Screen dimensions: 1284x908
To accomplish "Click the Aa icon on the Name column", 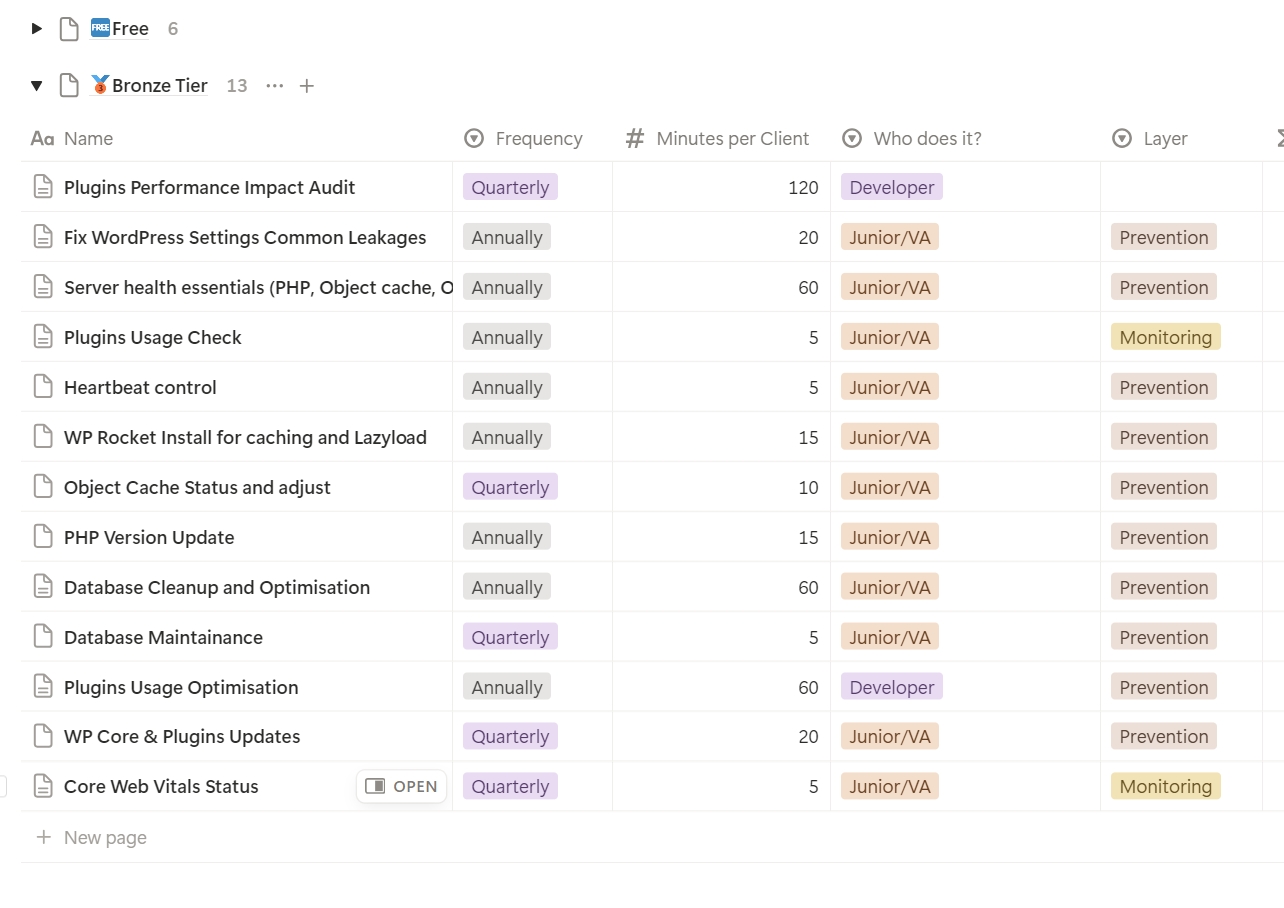I will (x=41, y=138).
